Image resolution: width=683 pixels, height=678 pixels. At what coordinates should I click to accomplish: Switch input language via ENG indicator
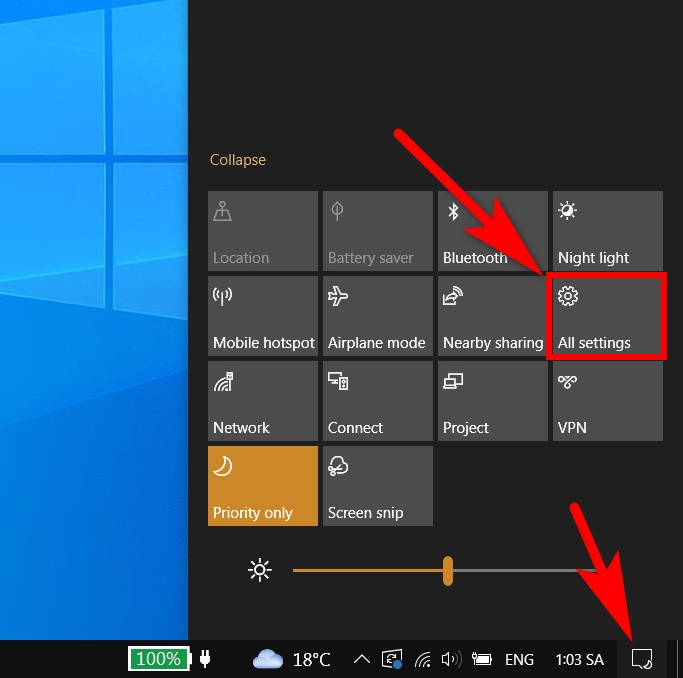point(519,659)
